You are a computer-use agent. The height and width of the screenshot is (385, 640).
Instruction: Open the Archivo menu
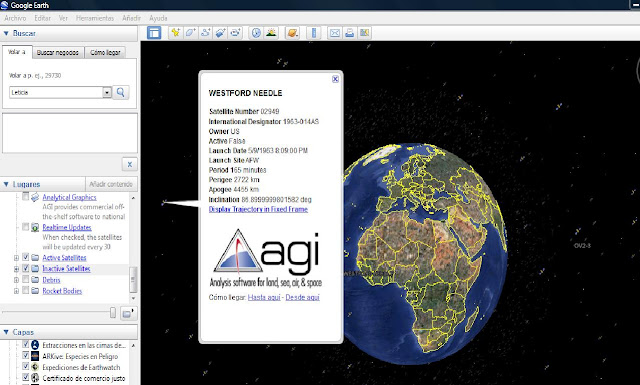tap(15, 18)
